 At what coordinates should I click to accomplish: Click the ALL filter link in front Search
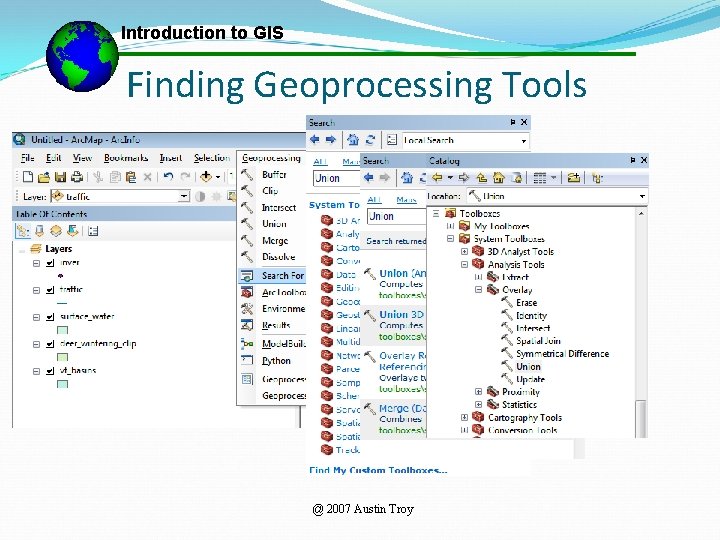tap(374, 199)
